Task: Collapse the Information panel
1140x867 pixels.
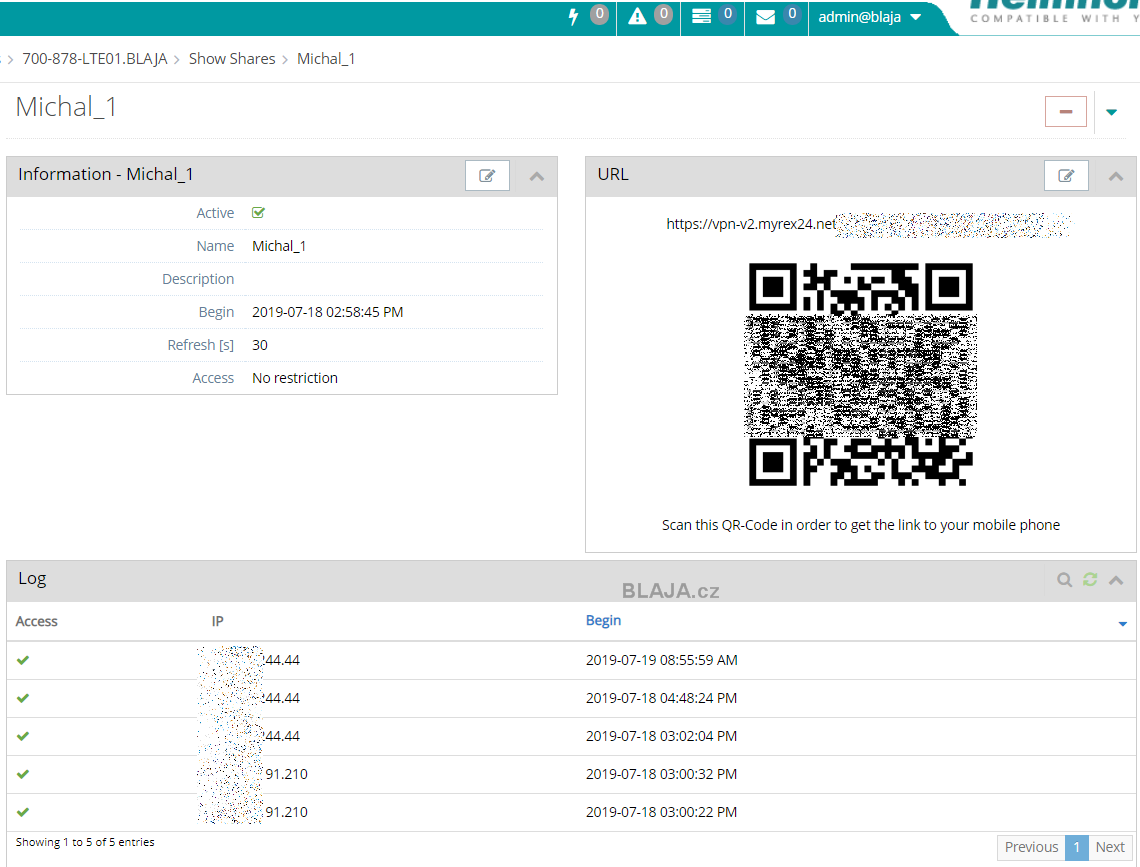Action: [537, 176]
